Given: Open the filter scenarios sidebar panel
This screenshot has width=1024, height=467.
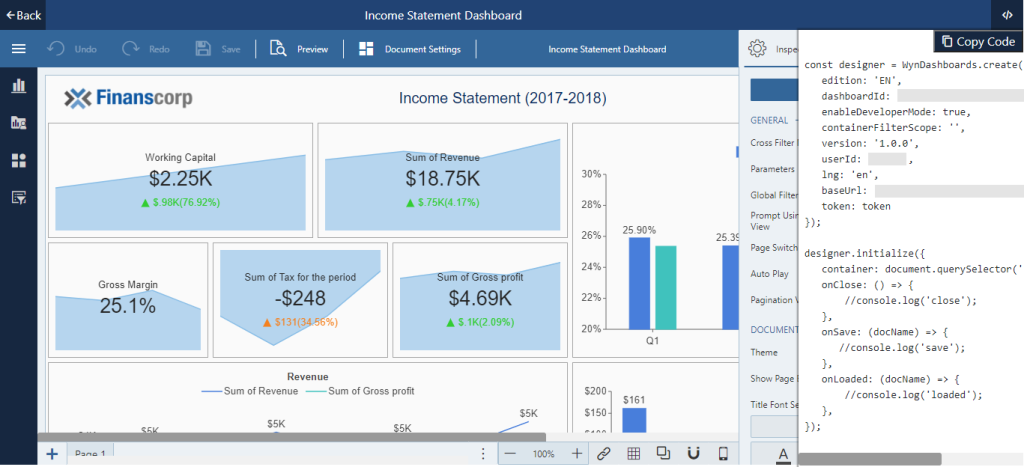Looking at the screenshot, I should click(x=18, y=197).
